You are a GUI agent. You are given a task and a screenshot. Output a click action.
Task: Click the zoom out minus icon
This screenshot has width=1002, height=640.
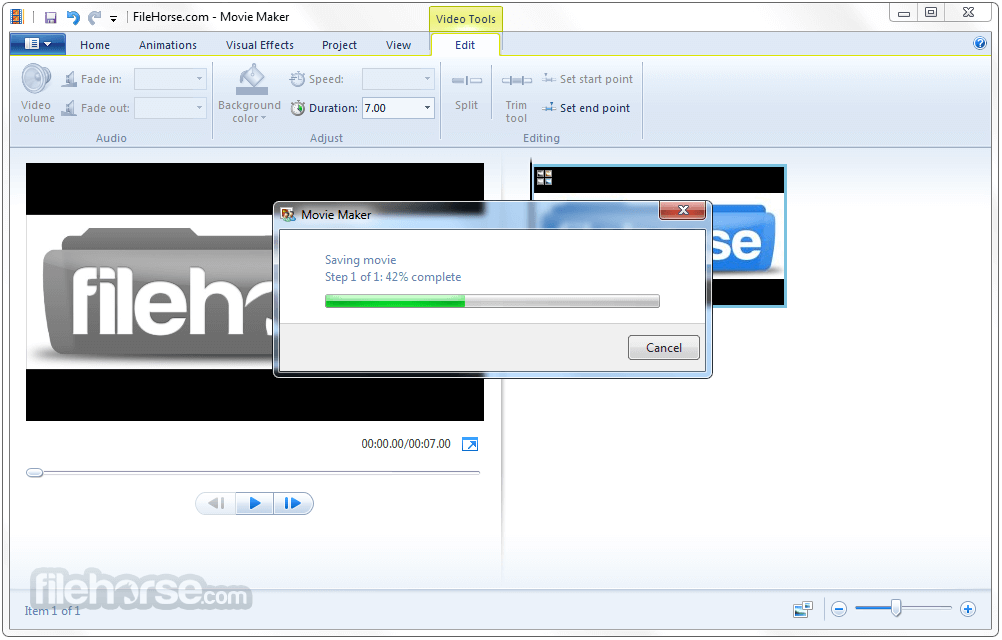(x=839, y=609)
